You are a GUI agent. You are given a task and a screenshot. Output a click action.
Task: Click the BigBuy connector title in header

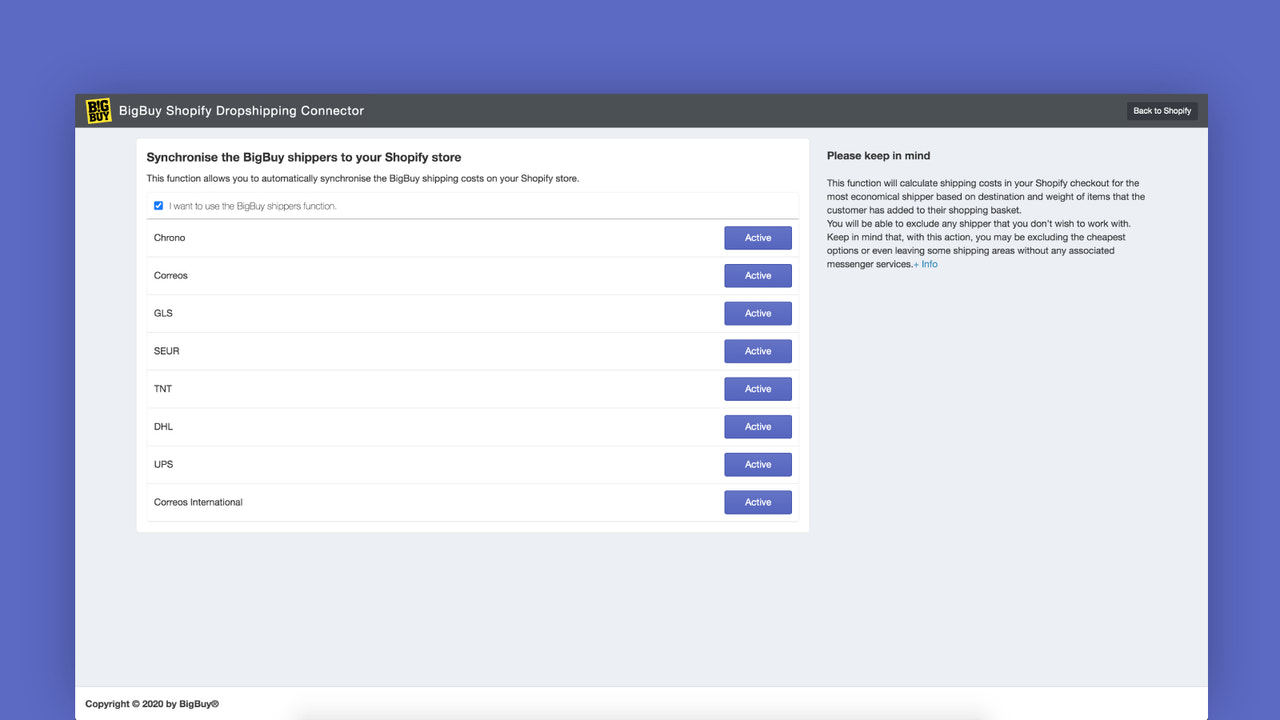coord(240,110)
